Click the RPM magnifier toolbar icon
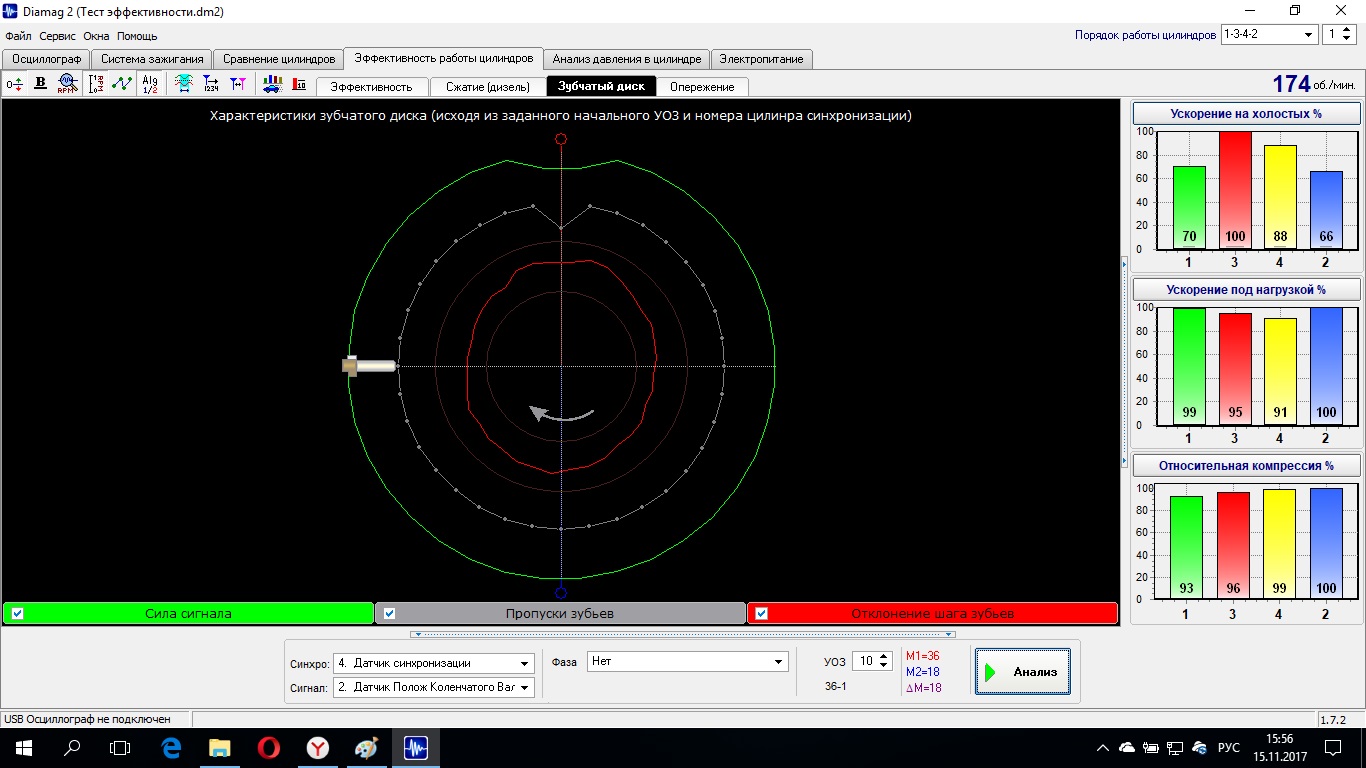 pos(67,84)
